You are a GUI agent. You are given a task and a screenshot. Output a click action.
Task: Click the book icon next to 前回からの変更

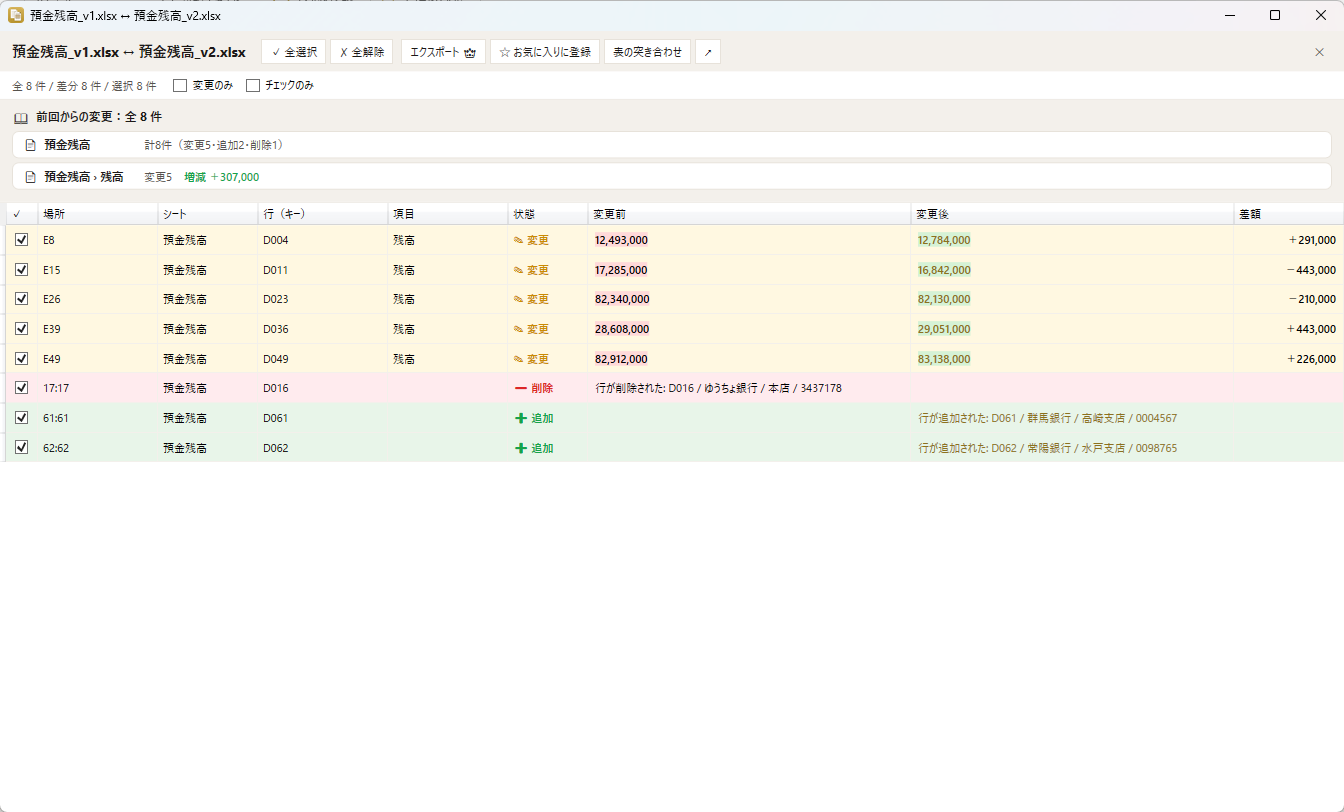point(20,117)
